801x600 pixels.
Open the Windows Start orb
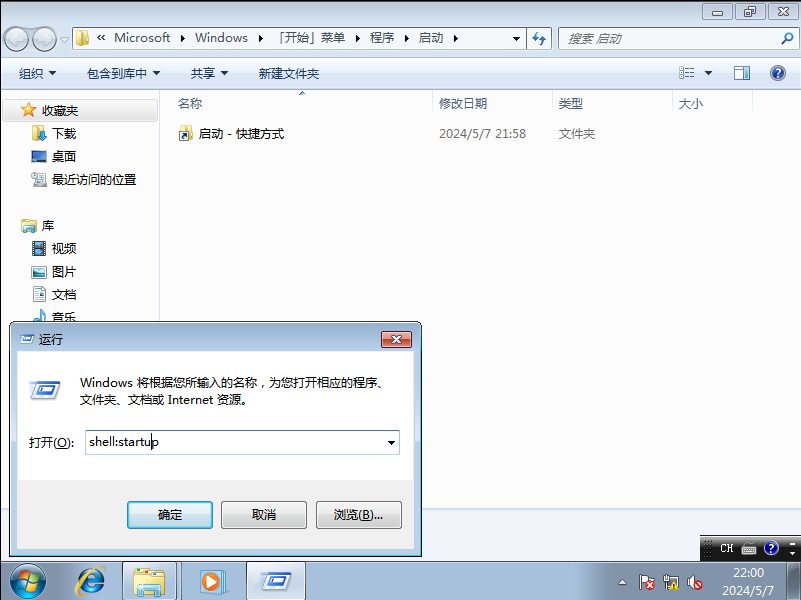pyautogui.click(x=28, y=581)
